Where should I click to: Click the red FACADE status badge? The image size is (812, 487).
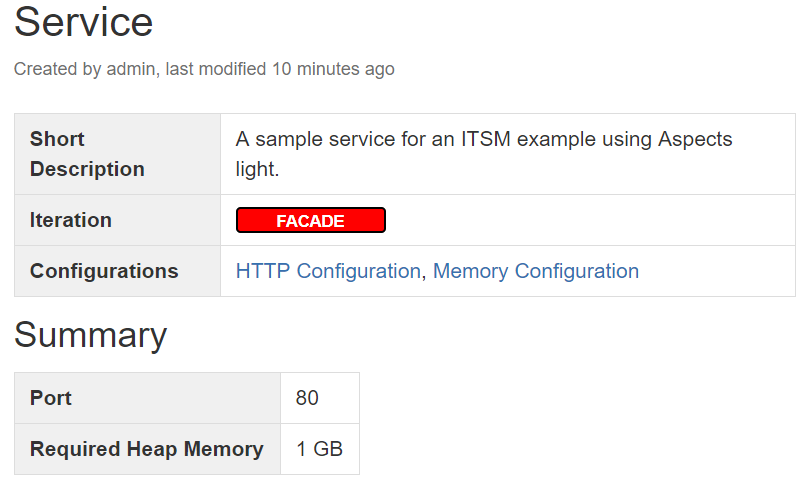tap(310, 221)
